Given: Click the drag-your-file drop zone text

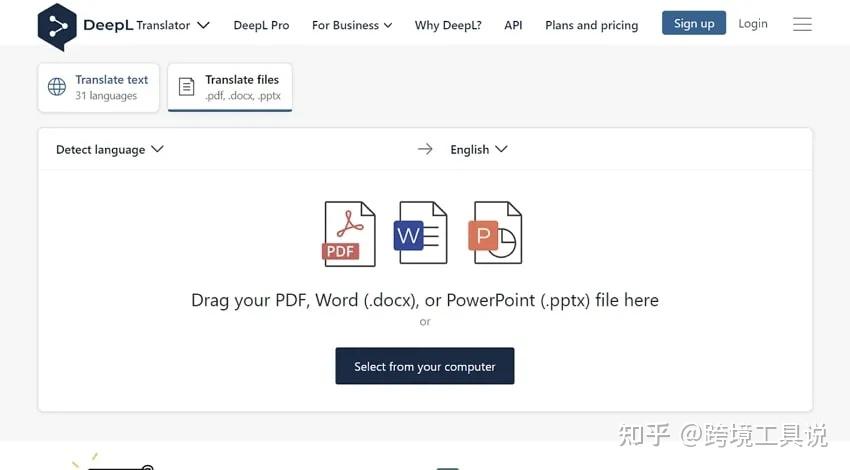Looking at the screenshot, I should [425, 300].
